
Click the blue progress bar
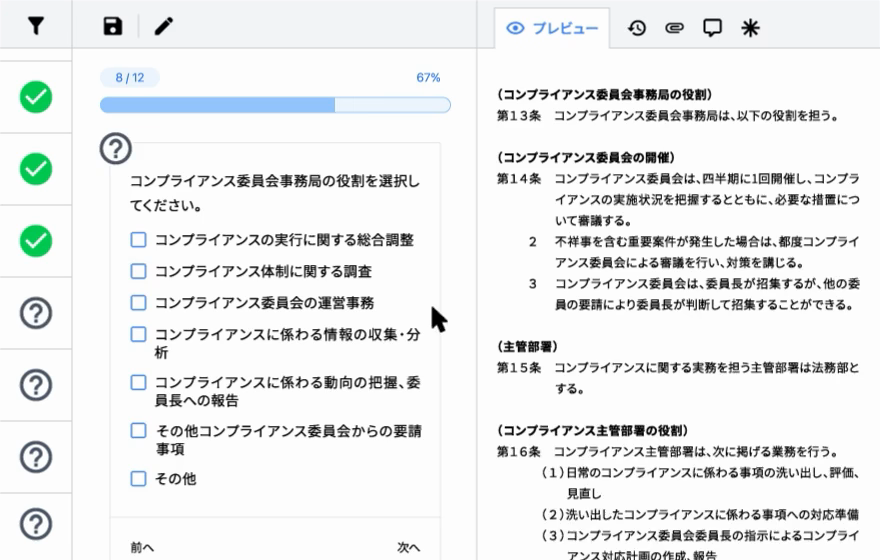point(274,105)
